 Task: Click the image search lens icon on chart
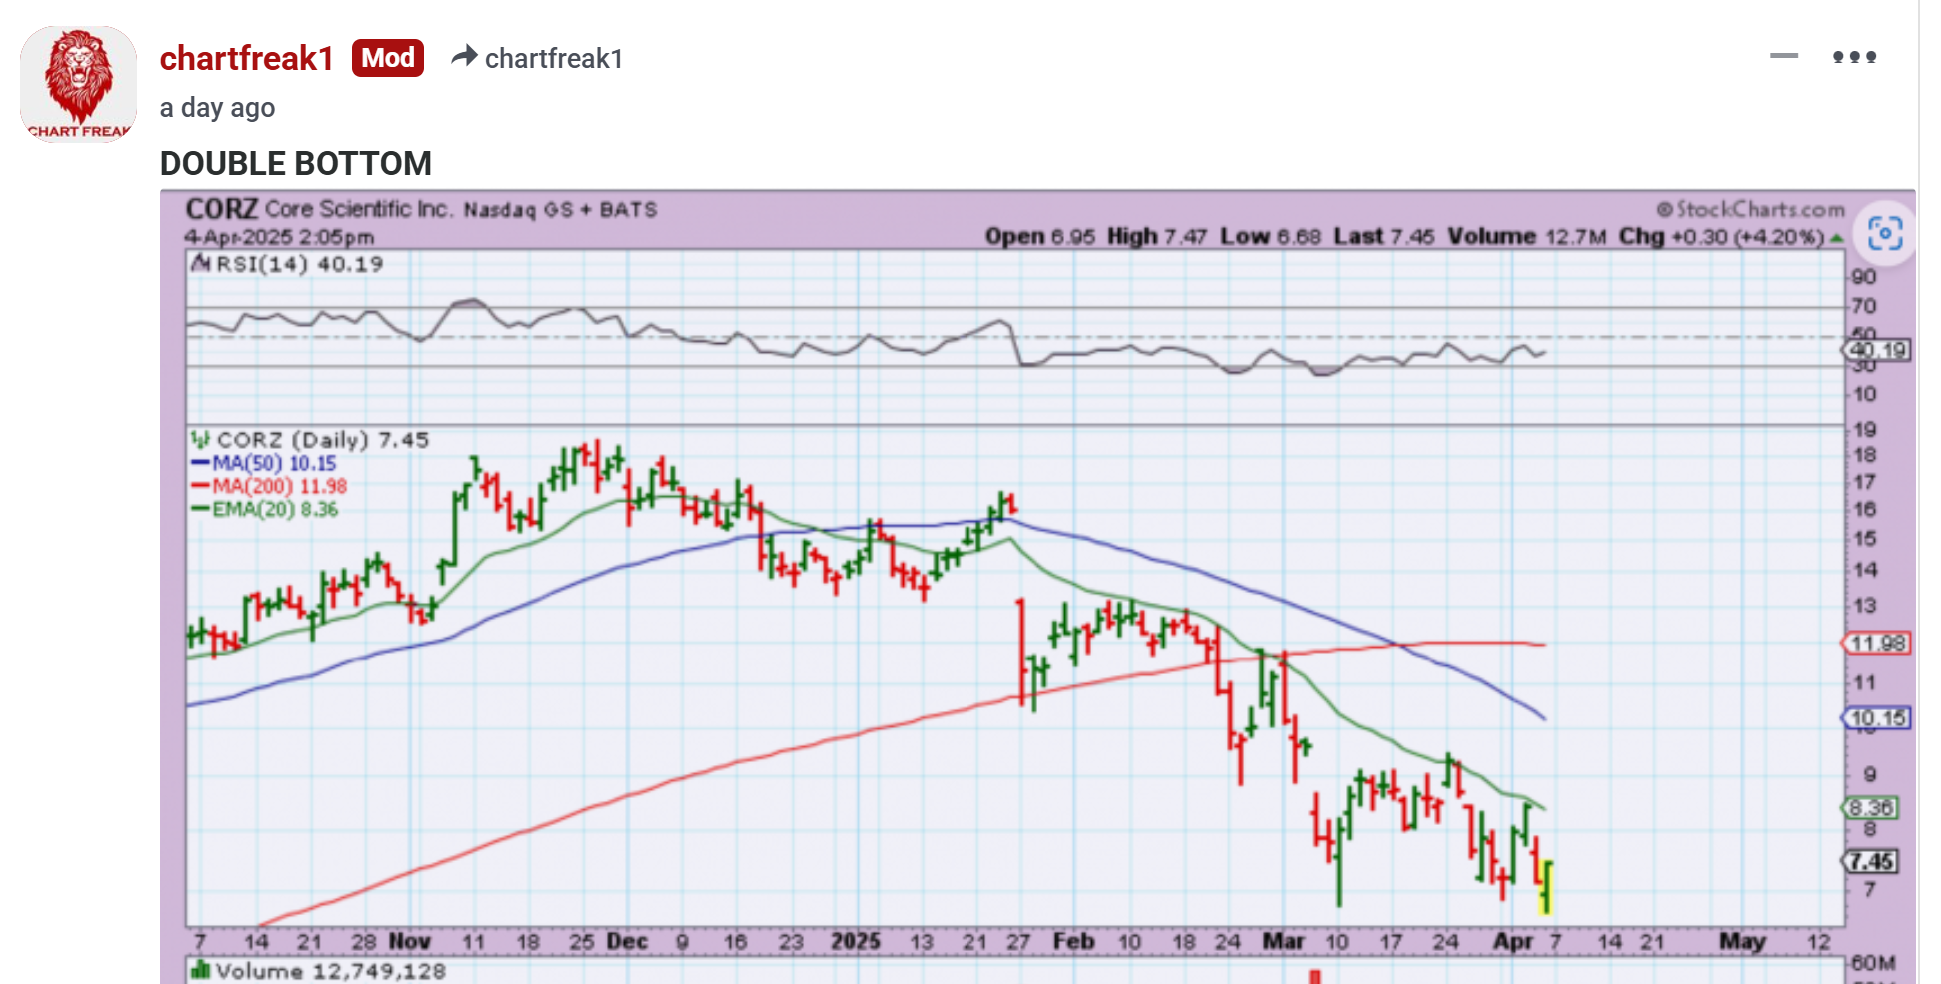[x=1885, y=234]
